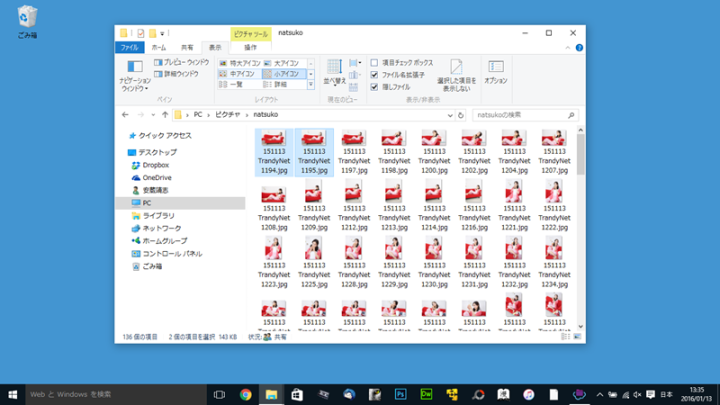Open the ファイル menu tab
The height and width of the screenshot is (405, 720).
tap(129, 47)
